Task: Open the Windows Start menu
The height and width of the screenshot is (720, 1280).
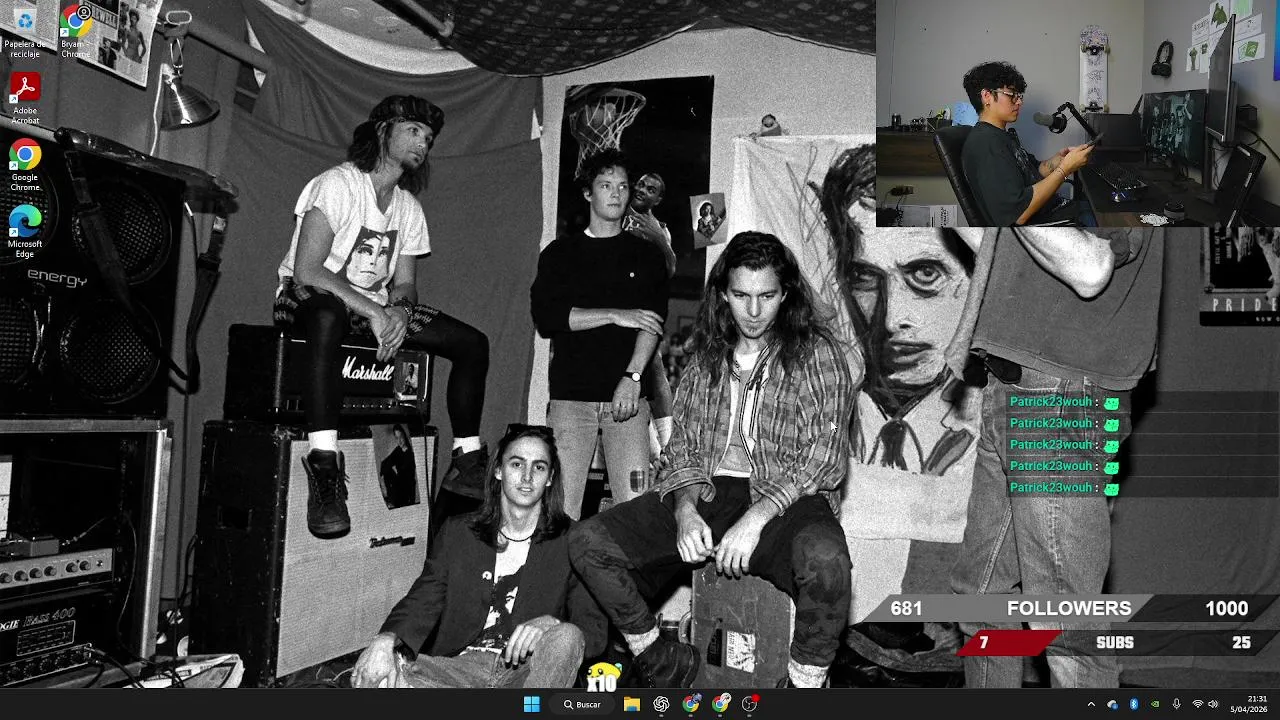Action: click(532, 704)
